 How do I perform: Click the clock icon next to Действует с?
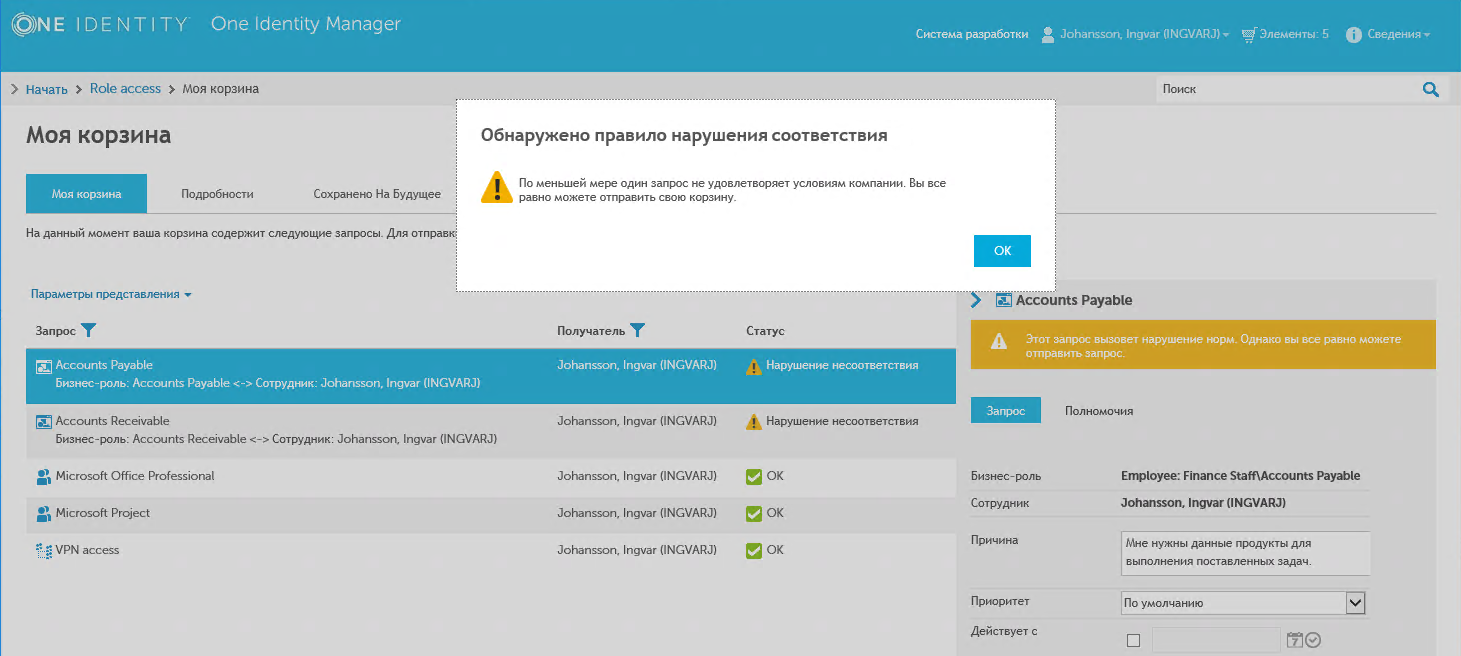1313,640
